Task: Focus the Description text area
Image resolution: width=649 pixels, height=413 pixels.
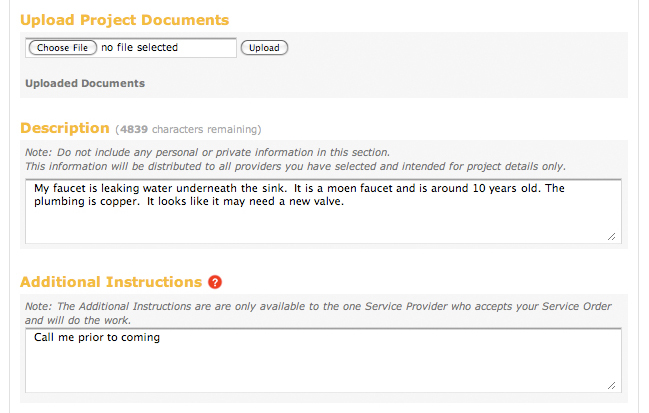Action: [323, 211]
